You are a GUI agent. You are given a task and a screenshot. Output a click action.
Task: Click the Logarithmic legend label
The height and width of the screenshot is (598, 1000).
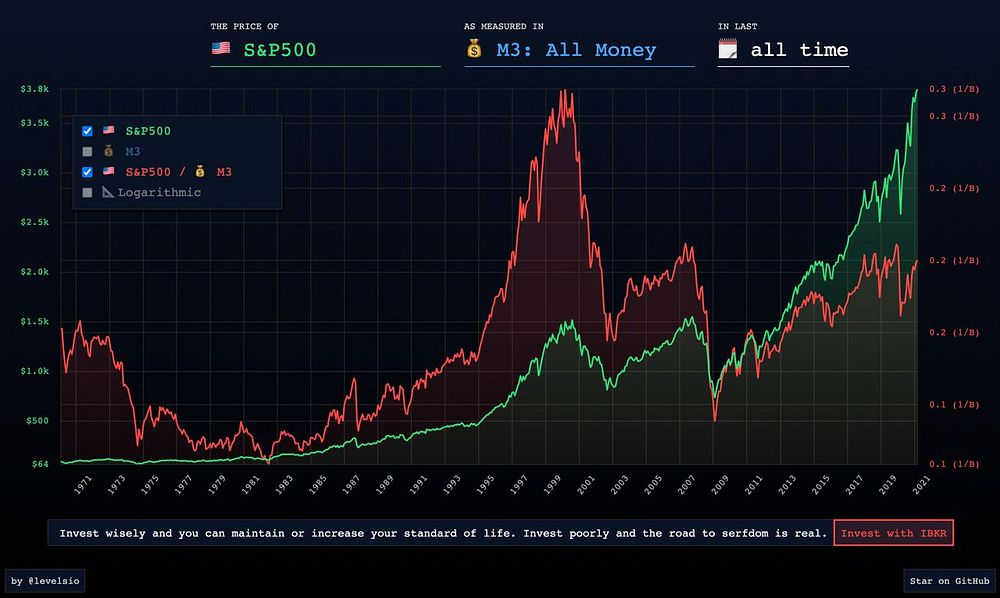point(159,193)
